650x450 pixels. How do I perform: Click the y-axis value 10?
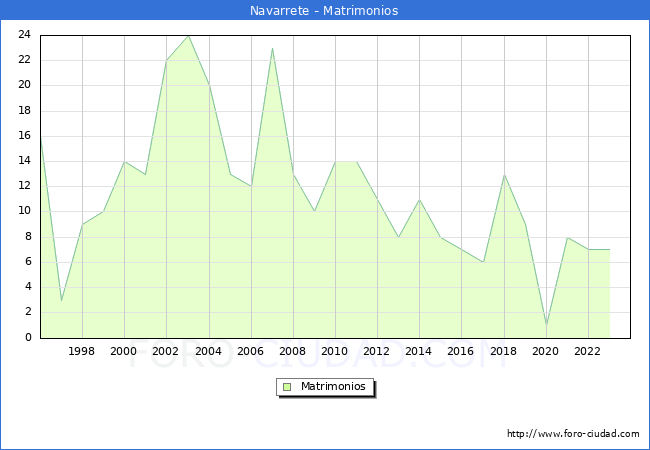(24, 211)
